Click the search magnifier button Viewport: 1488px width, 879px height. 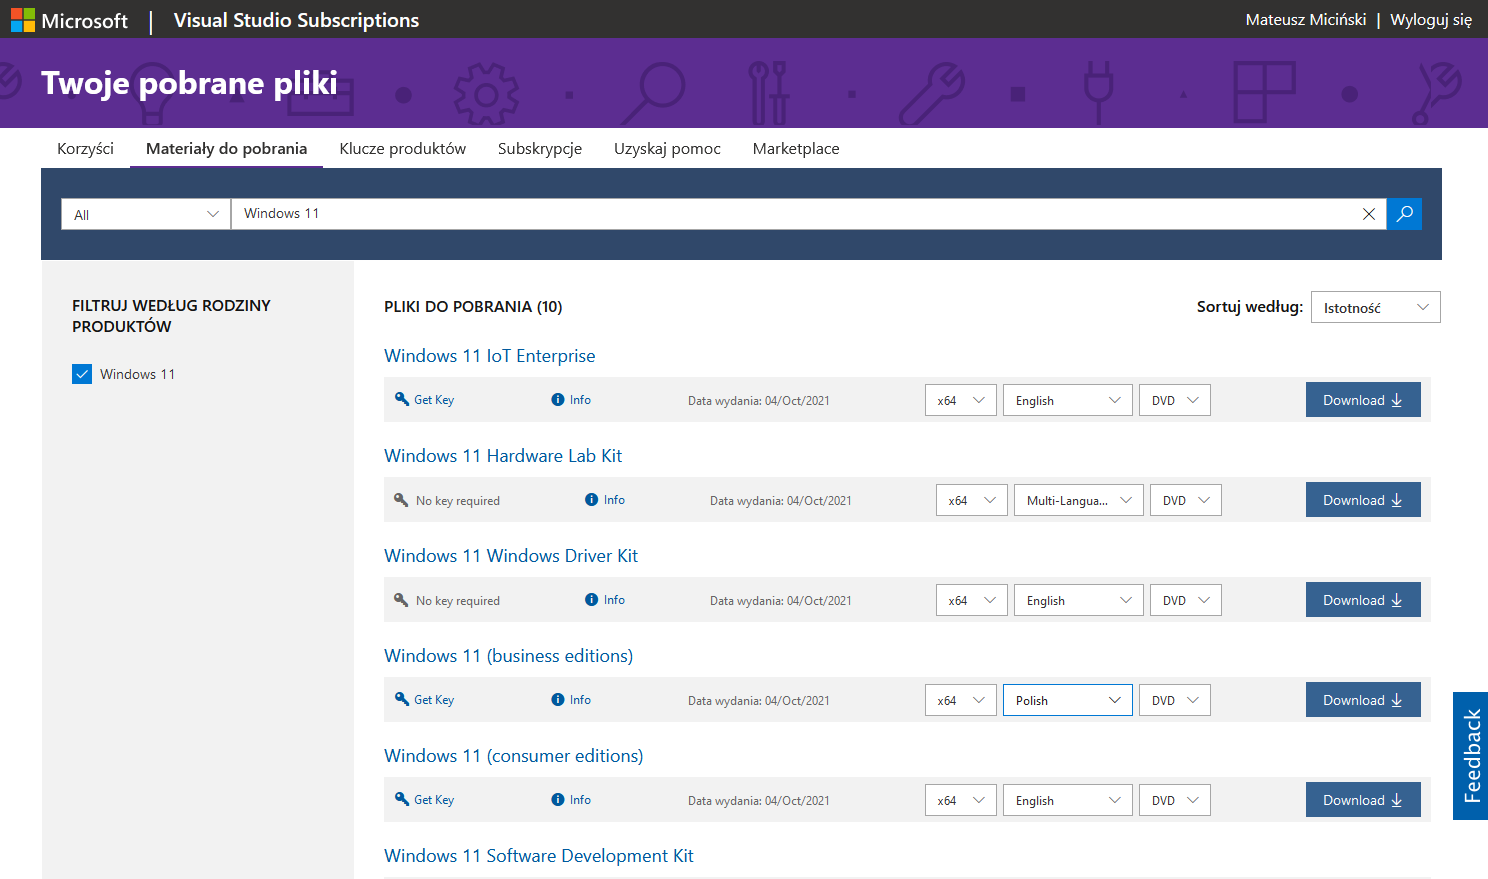point(1404,214)
